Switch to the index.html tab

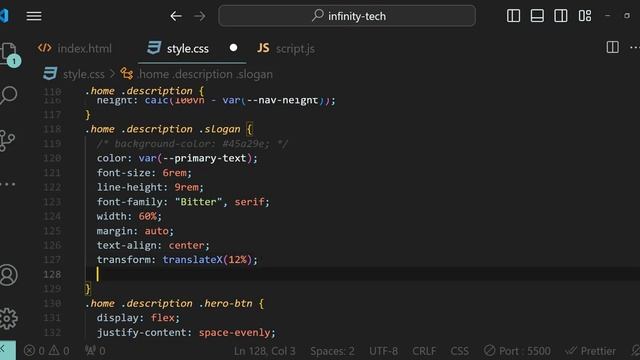(x=75, y=49)
